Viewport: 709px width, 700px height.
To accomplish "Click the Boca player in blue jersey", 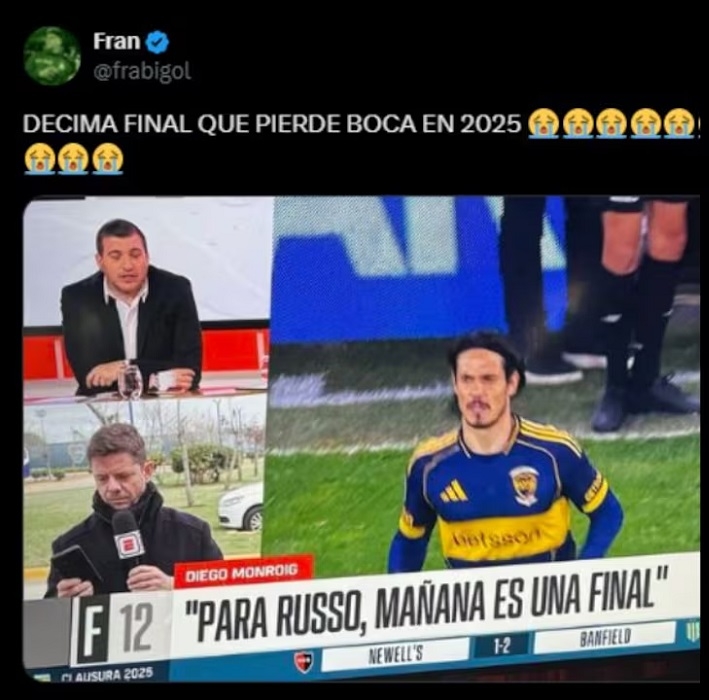I will (504, 454).
